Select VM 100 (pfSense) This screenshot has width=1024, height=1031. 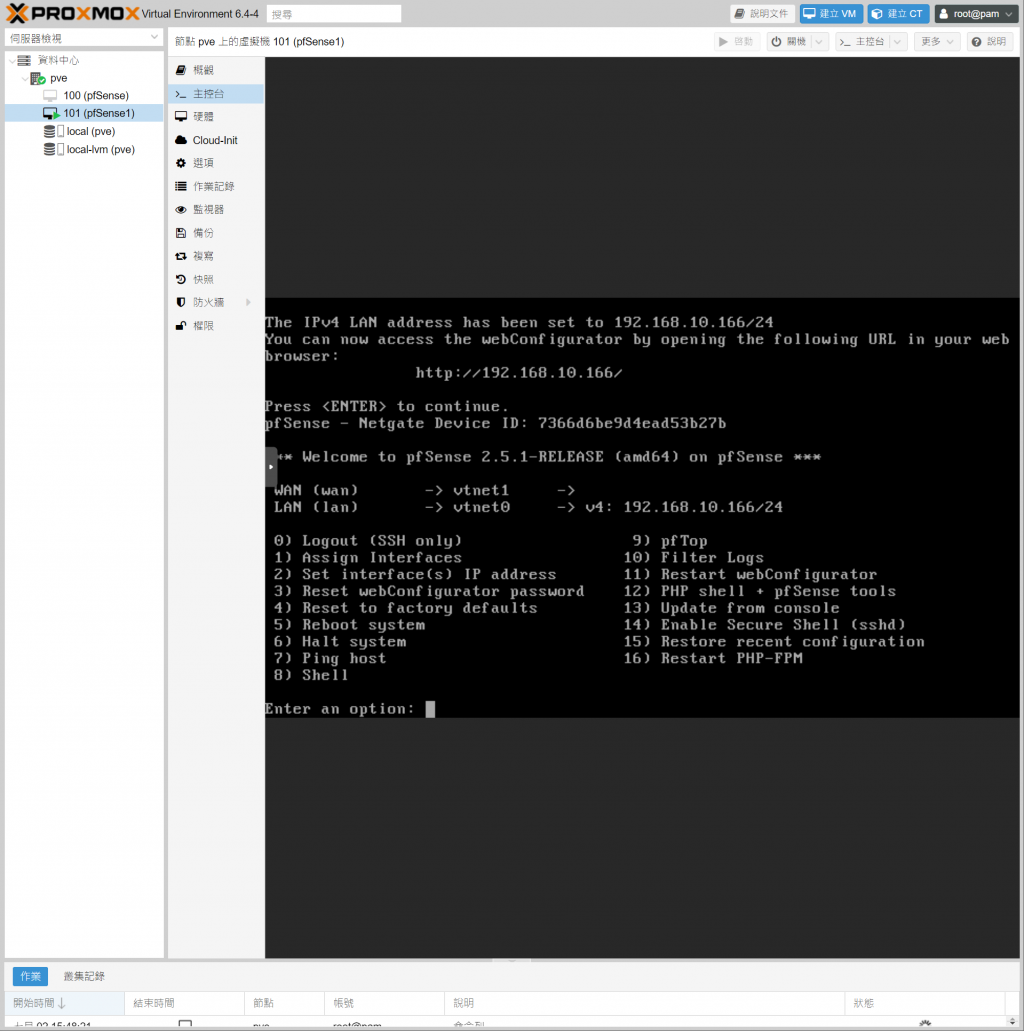tap(96, 96)
